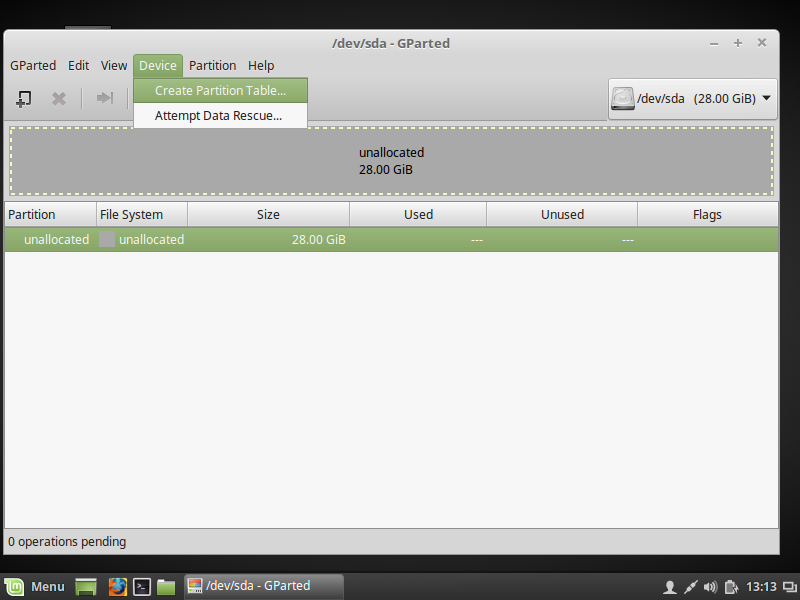Viewport: 800px width, 600px height.
Task: Click the '0 operations pending' status text
Action: pos(67,542)
